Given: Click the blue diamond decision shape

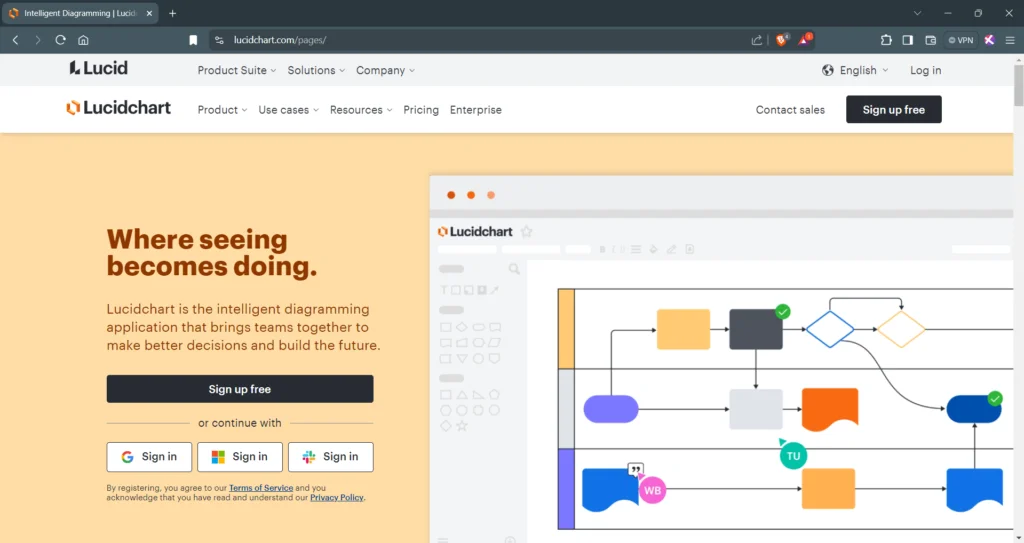Looking at the screenshot, I should 830,329.
